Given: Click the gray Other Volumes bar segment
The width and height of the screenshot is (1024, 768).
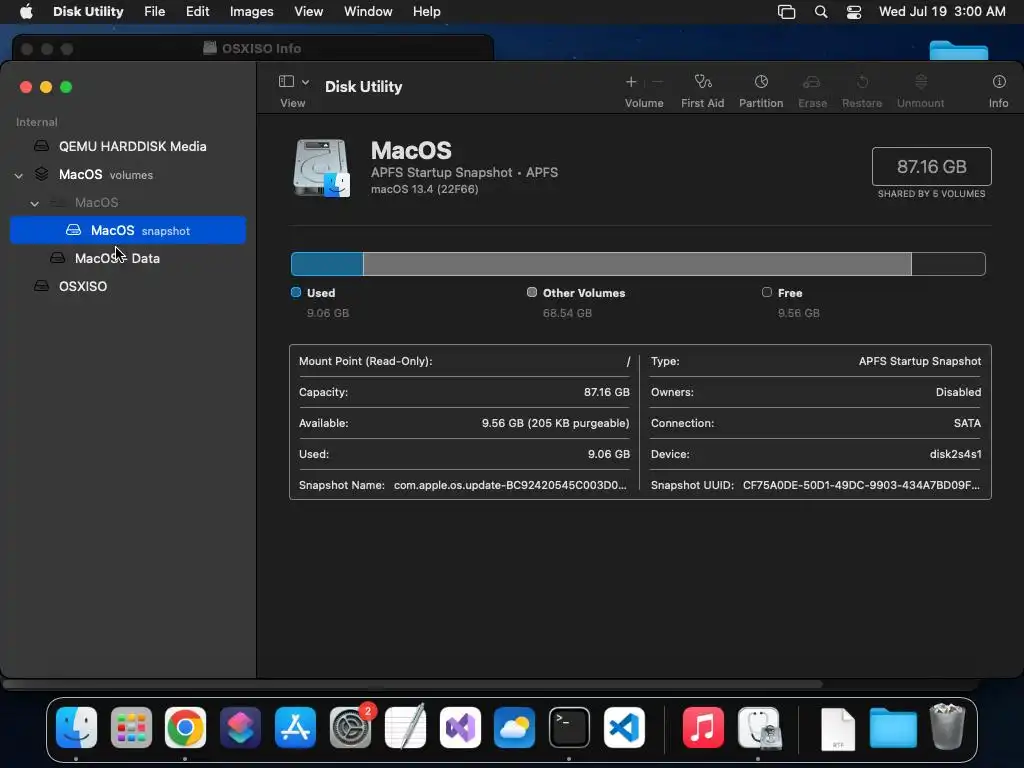Looking at the screenshot, I should pos(637,264).
